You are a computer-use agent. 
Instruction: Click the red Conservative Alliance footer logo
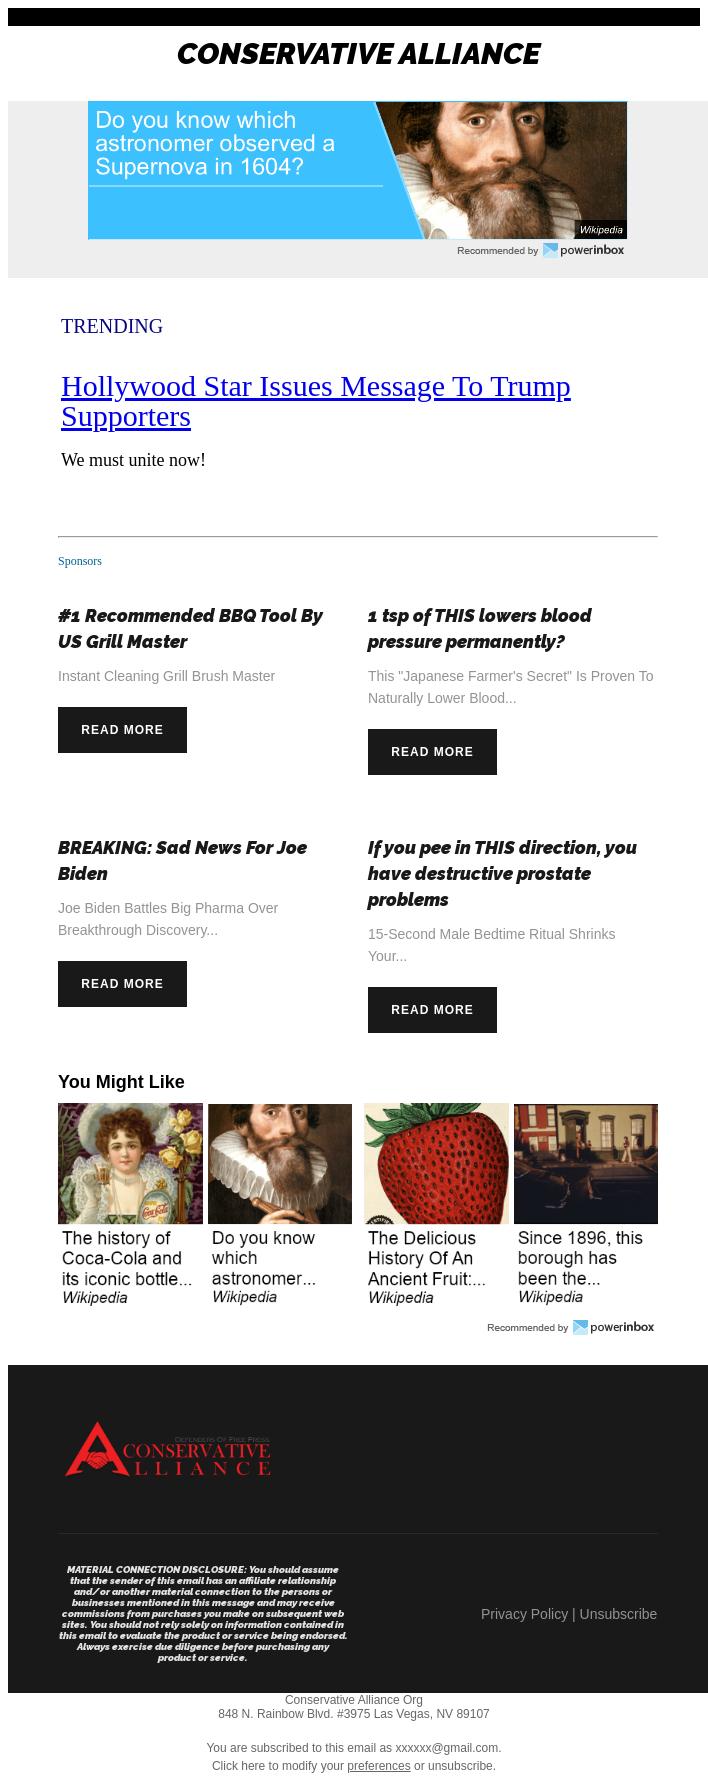168,1450
